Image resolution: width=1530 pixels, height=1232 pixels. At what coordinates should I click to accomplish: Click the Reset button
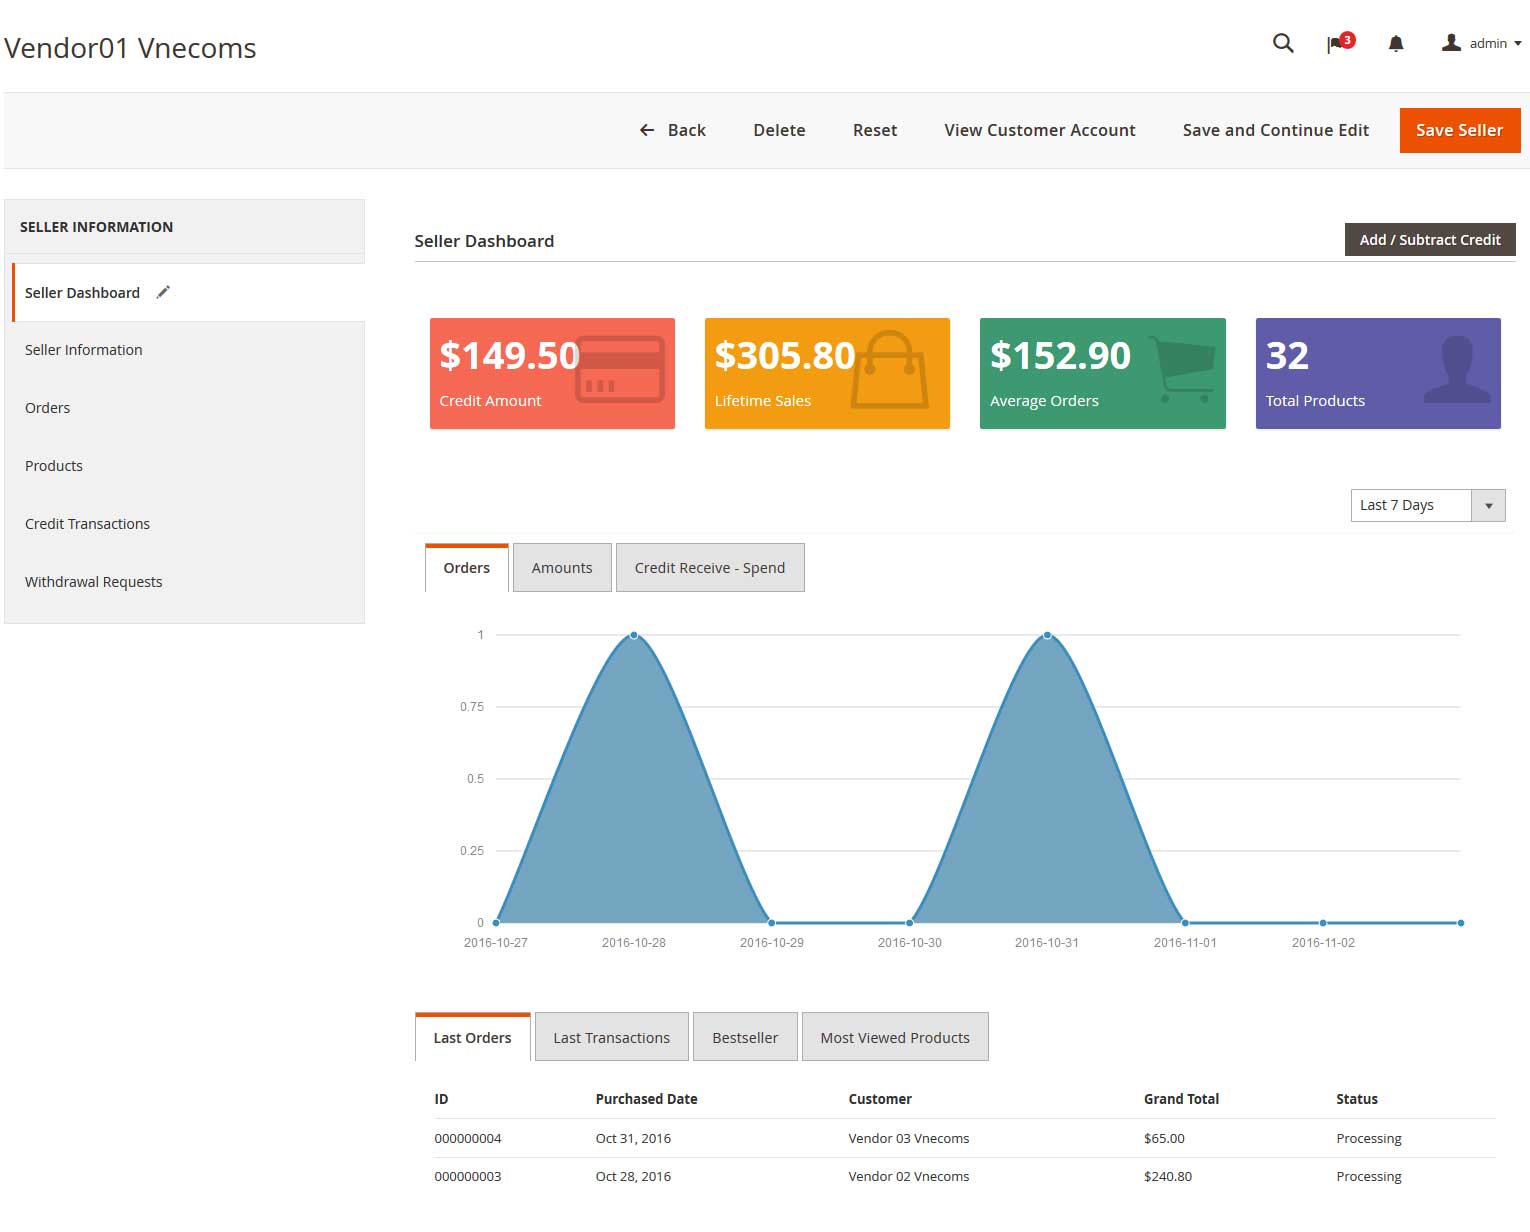click(875, 130)
